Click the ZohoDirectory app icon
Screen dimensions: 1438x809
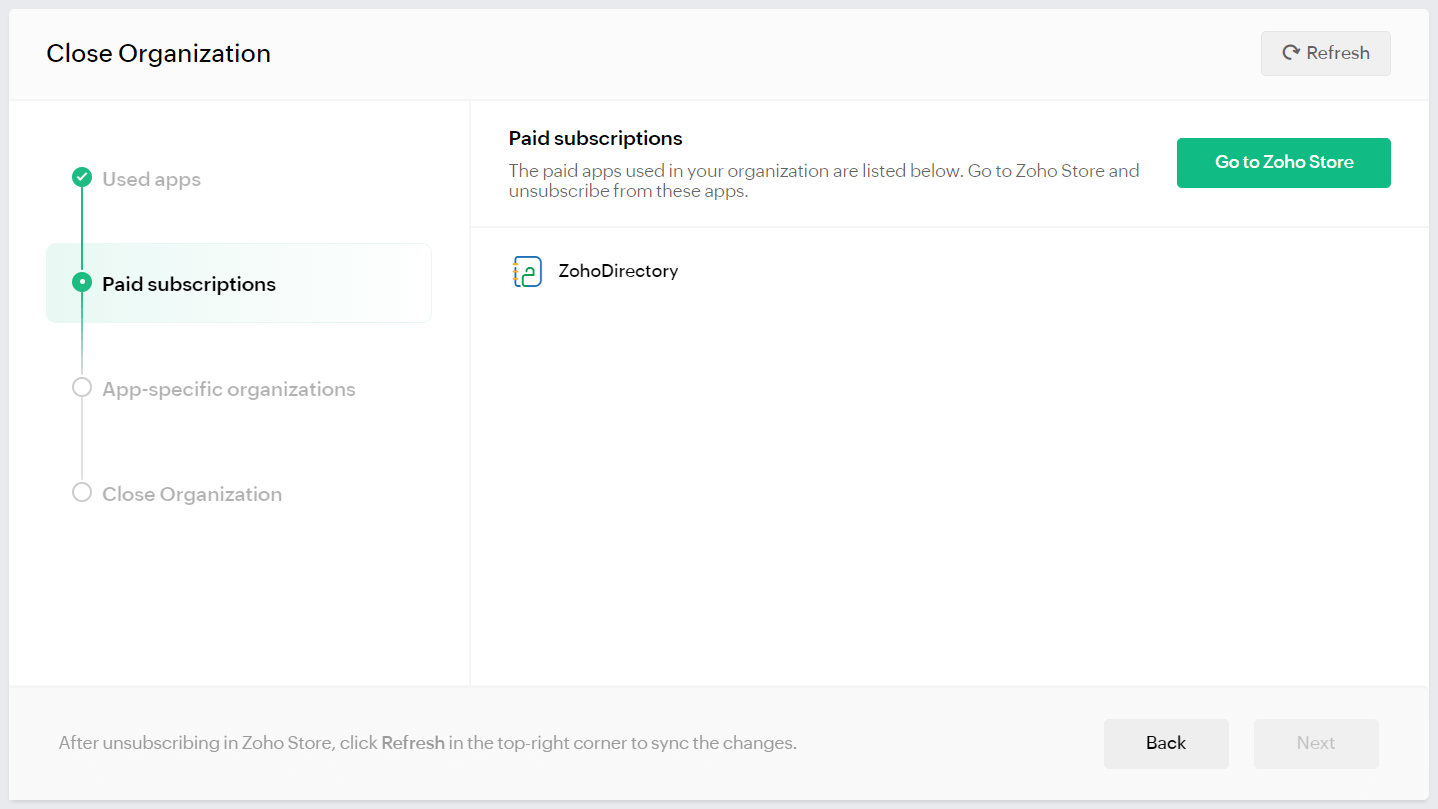[x=527, y=272]
